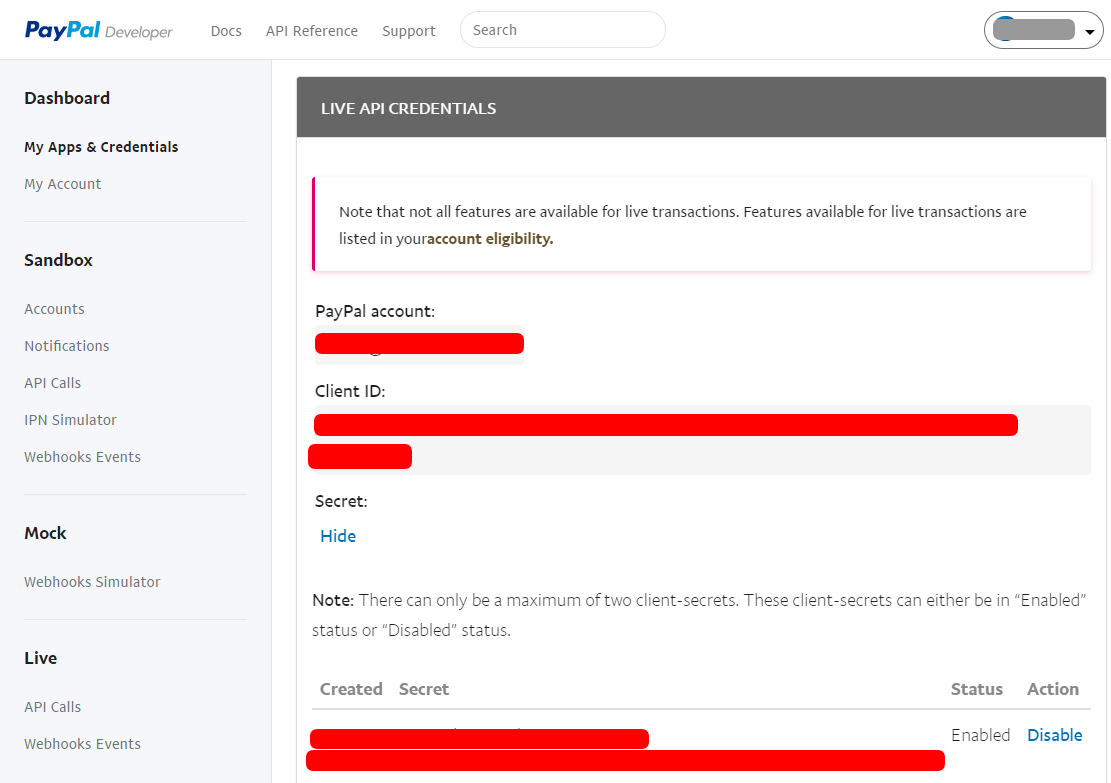
Task: Open Sandbox Webhooks Events
Action: click(82, 457)
